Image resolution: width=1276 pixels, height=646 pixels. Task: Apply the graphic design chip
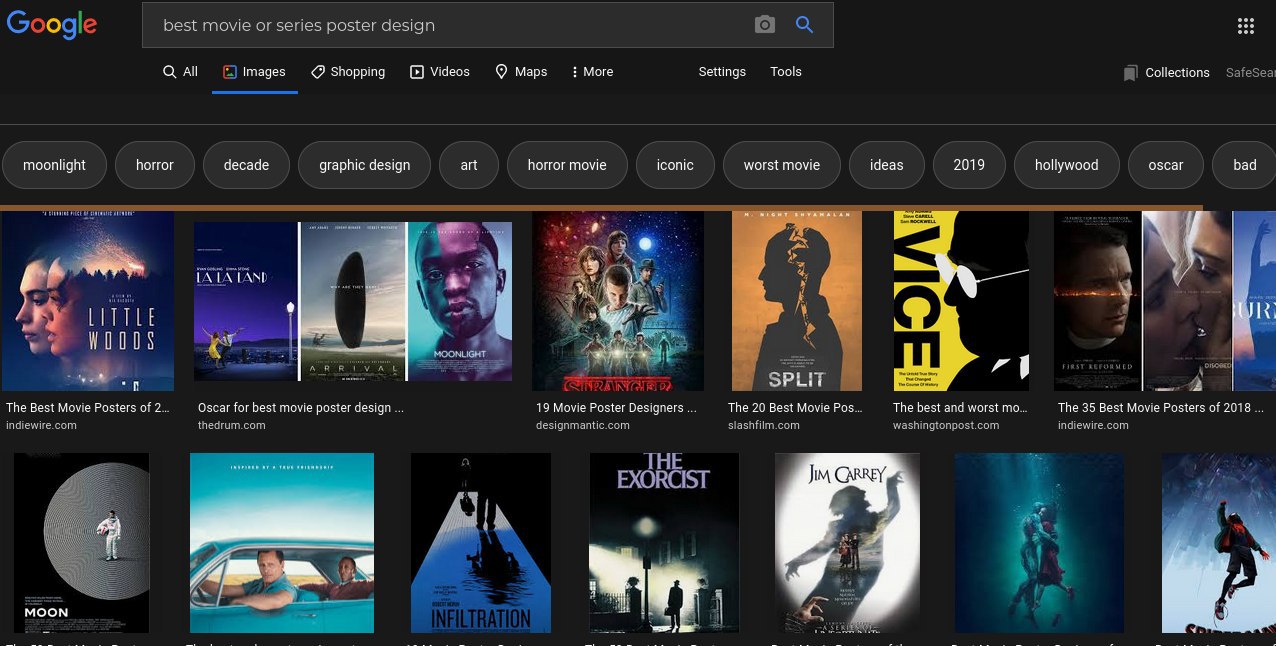(365, 165)
